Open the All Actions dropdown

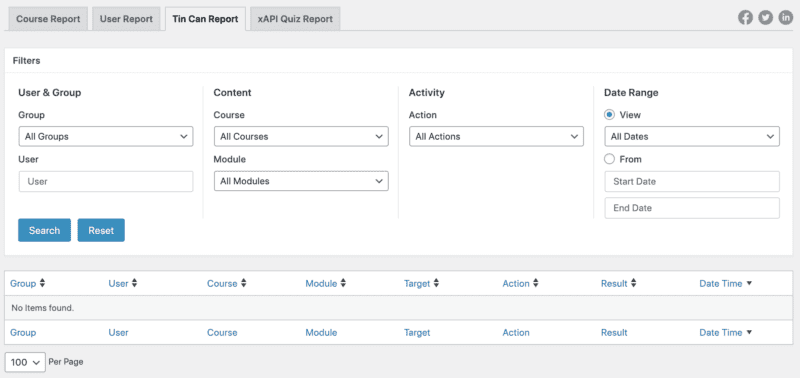click(x=496, y=137)
